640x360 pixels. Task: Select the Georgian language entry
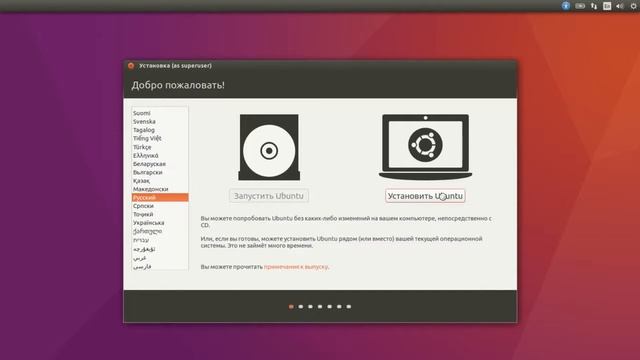[x=160, y=231]
